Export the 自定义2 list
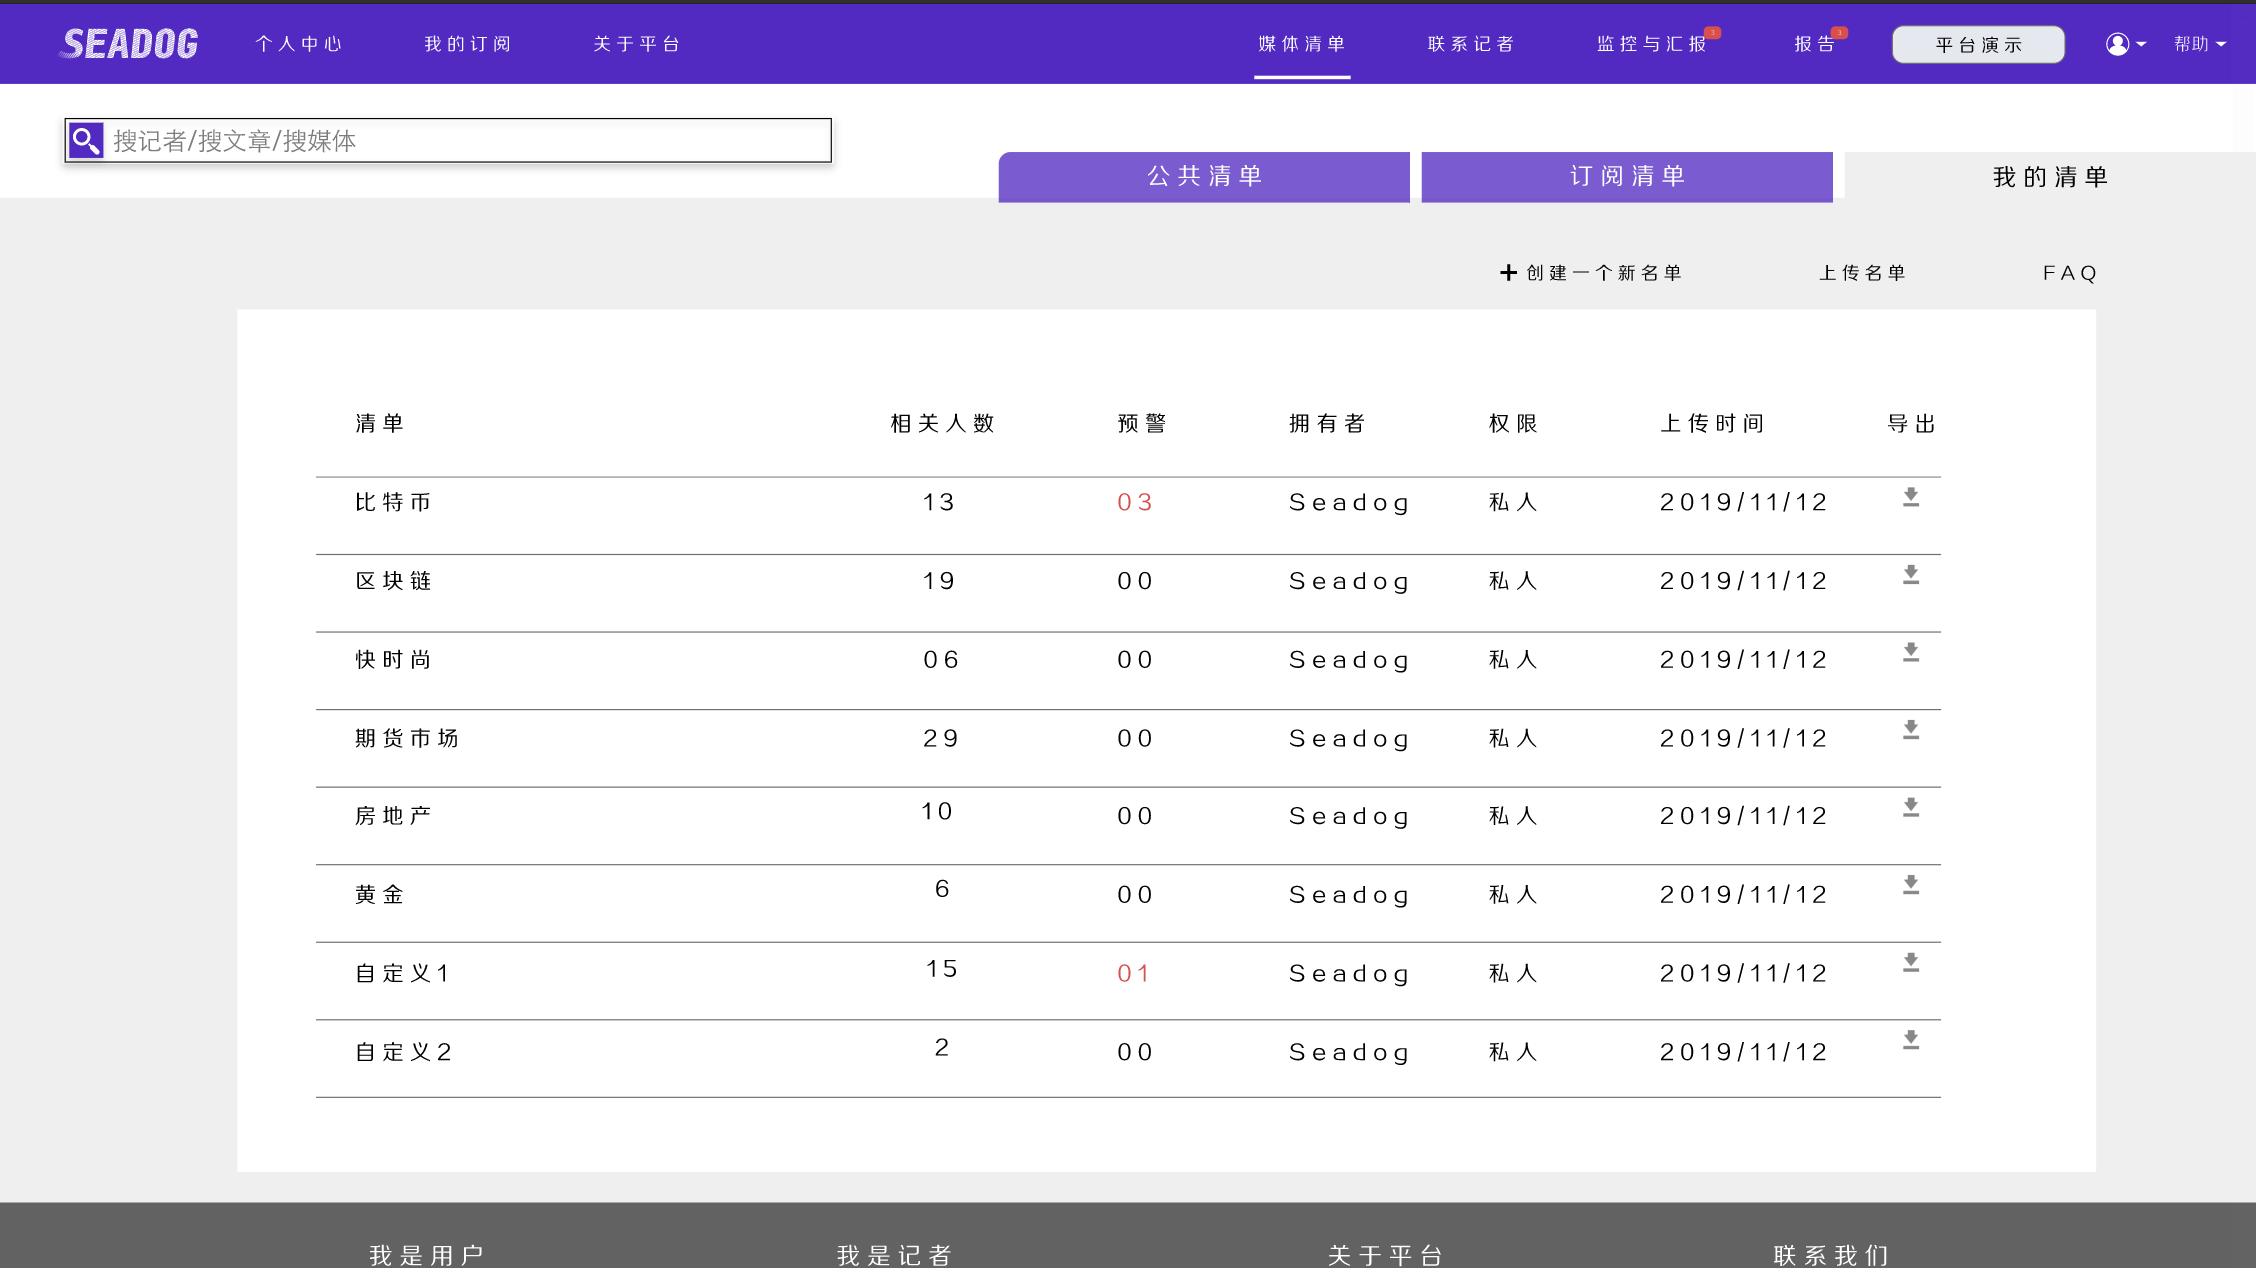Image resolution: width=2256 pixels, height=1272 pixels. [x=1911, y=1040]
